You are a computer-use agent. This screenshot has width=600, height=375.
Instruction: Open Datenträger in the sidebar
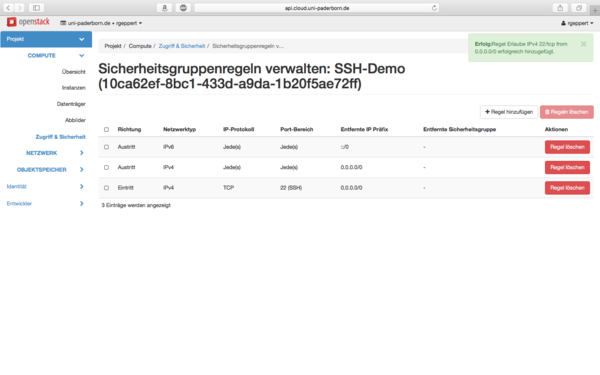(71, 104)
